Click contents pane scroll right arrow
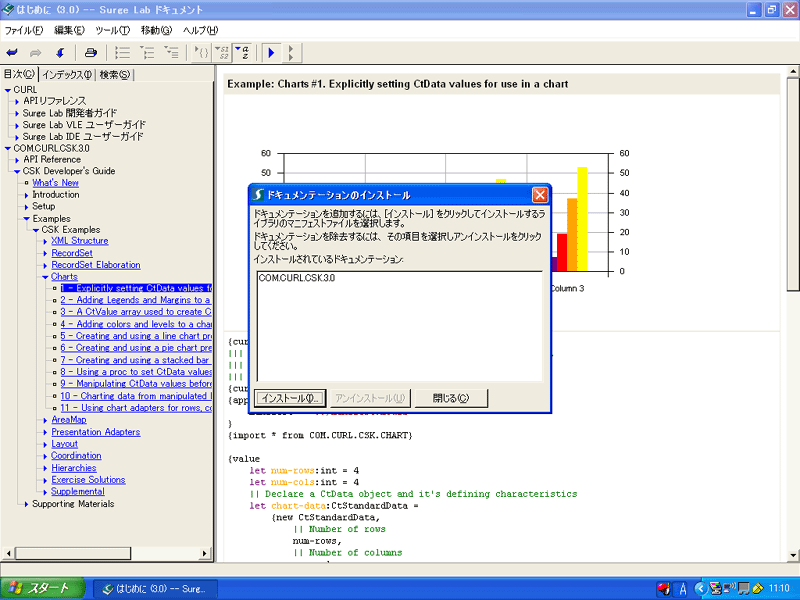Screen dimensions: 800x600 (205, 553)
